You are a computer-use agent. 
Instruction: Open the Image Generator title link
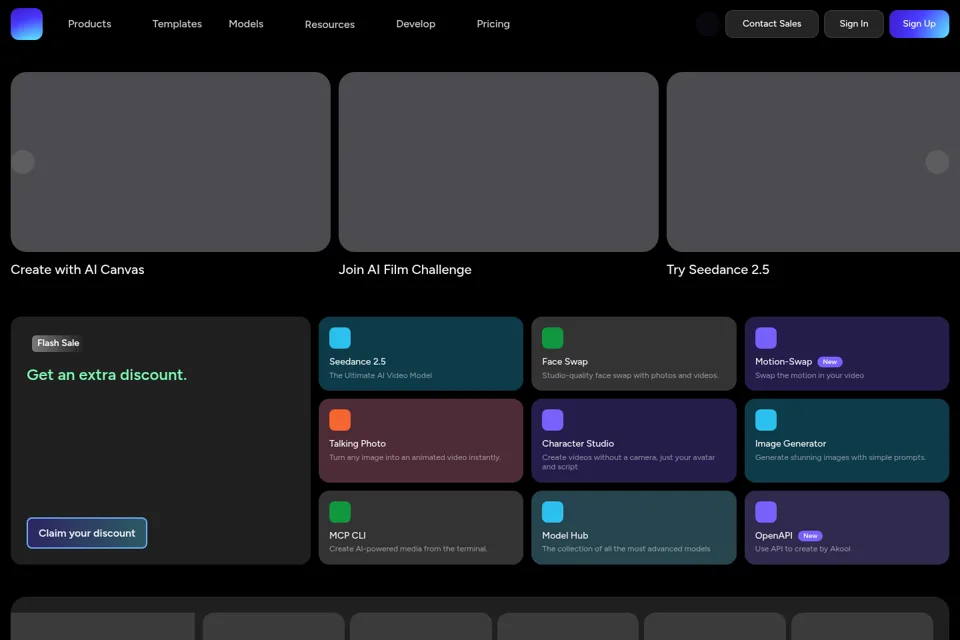[x=790, y=443]
